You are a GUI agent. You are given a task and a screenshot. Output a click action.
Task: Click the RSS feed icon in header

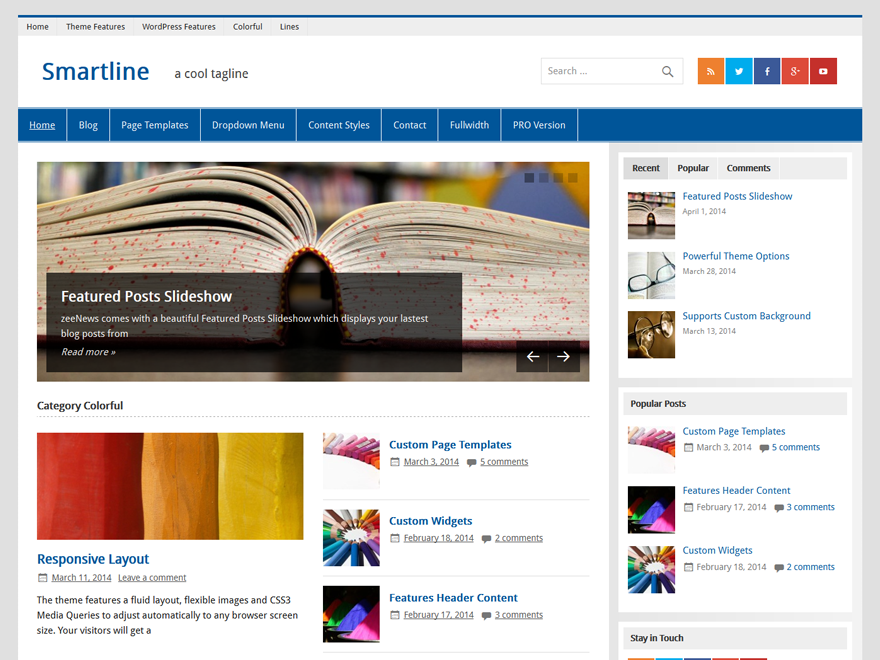tap(711, 71)
